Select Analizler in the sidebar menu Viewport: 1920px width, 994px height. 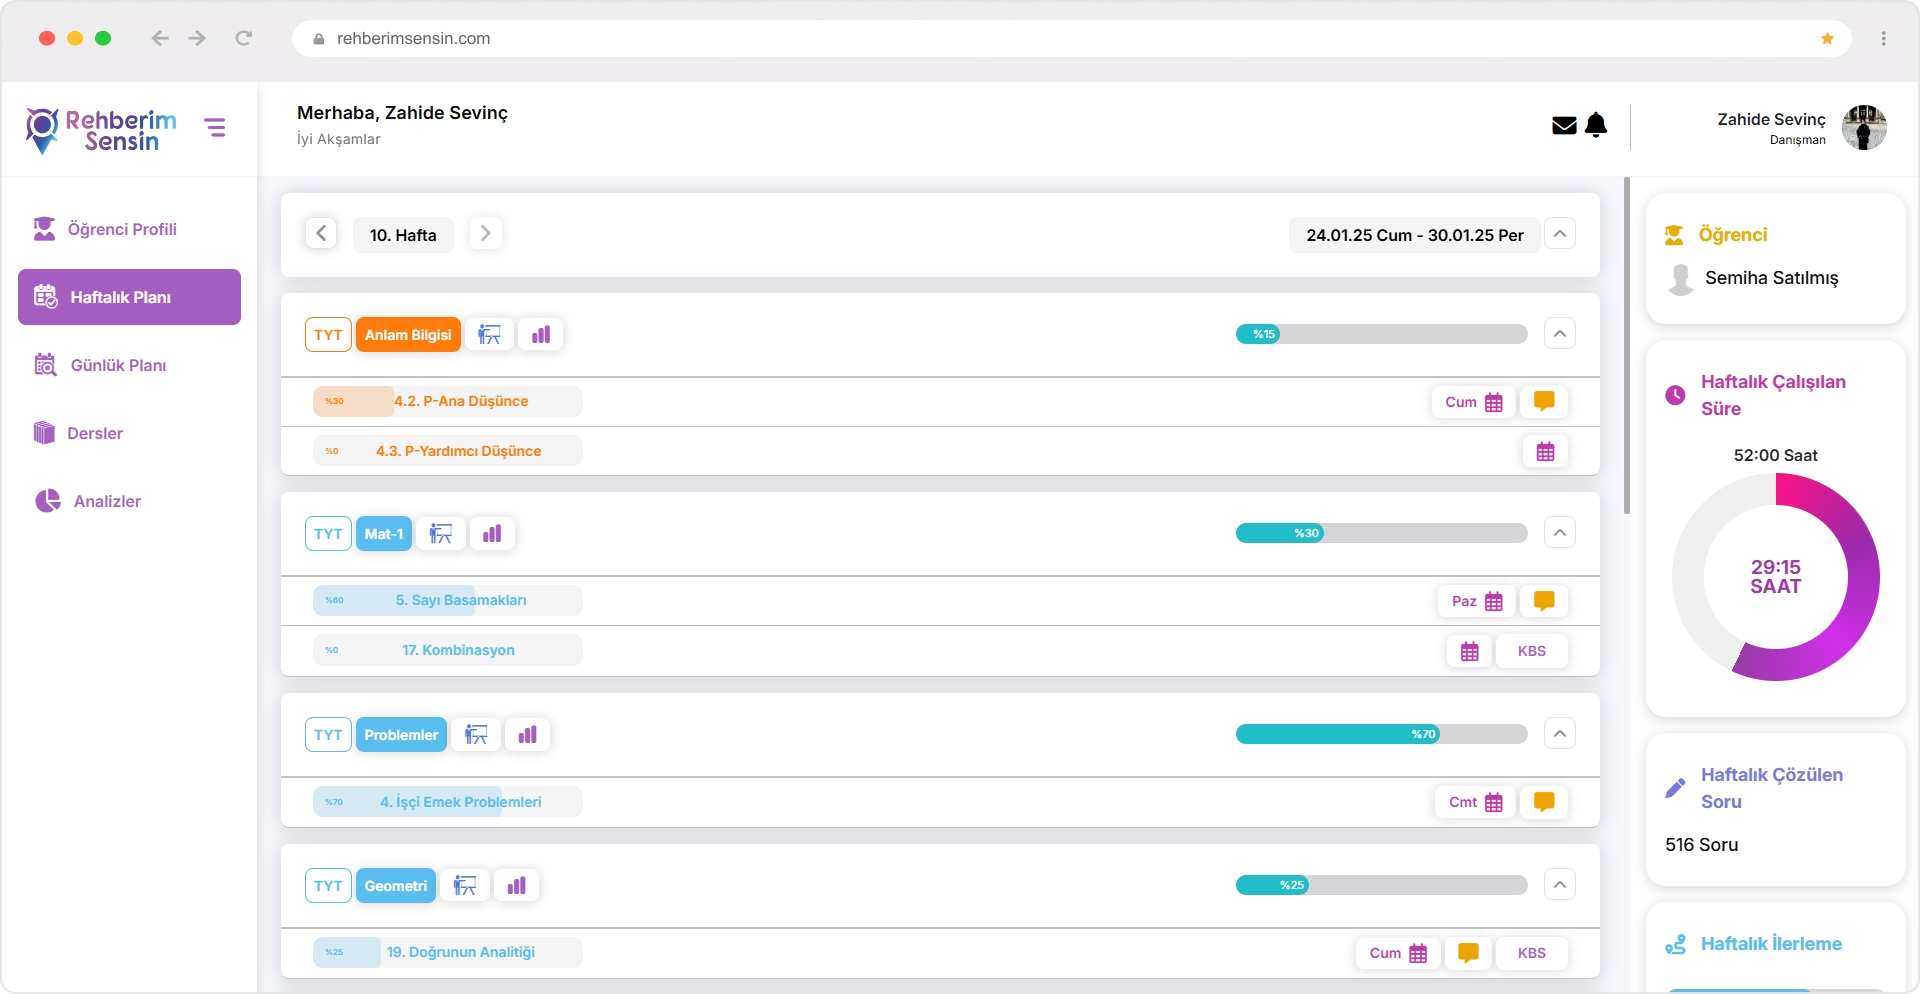[107, 501]
